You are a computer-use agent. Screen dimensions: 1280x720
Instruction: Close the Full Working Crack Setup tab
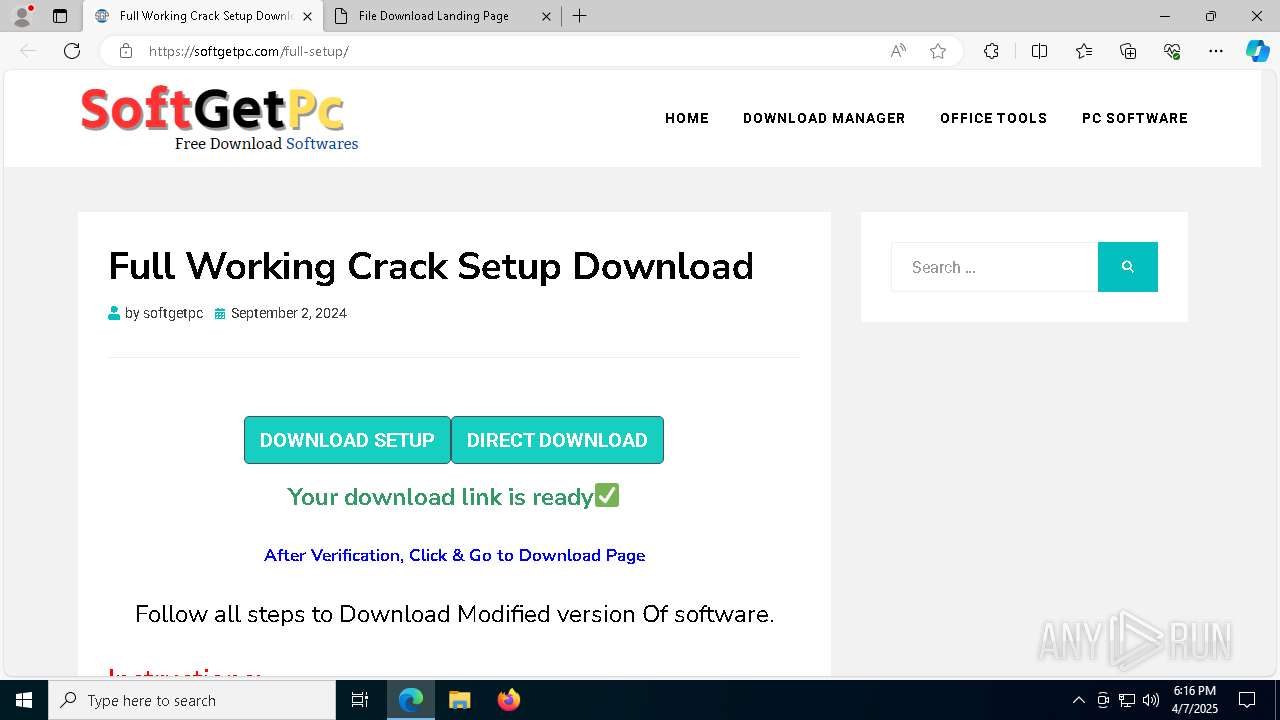[307, 16]
